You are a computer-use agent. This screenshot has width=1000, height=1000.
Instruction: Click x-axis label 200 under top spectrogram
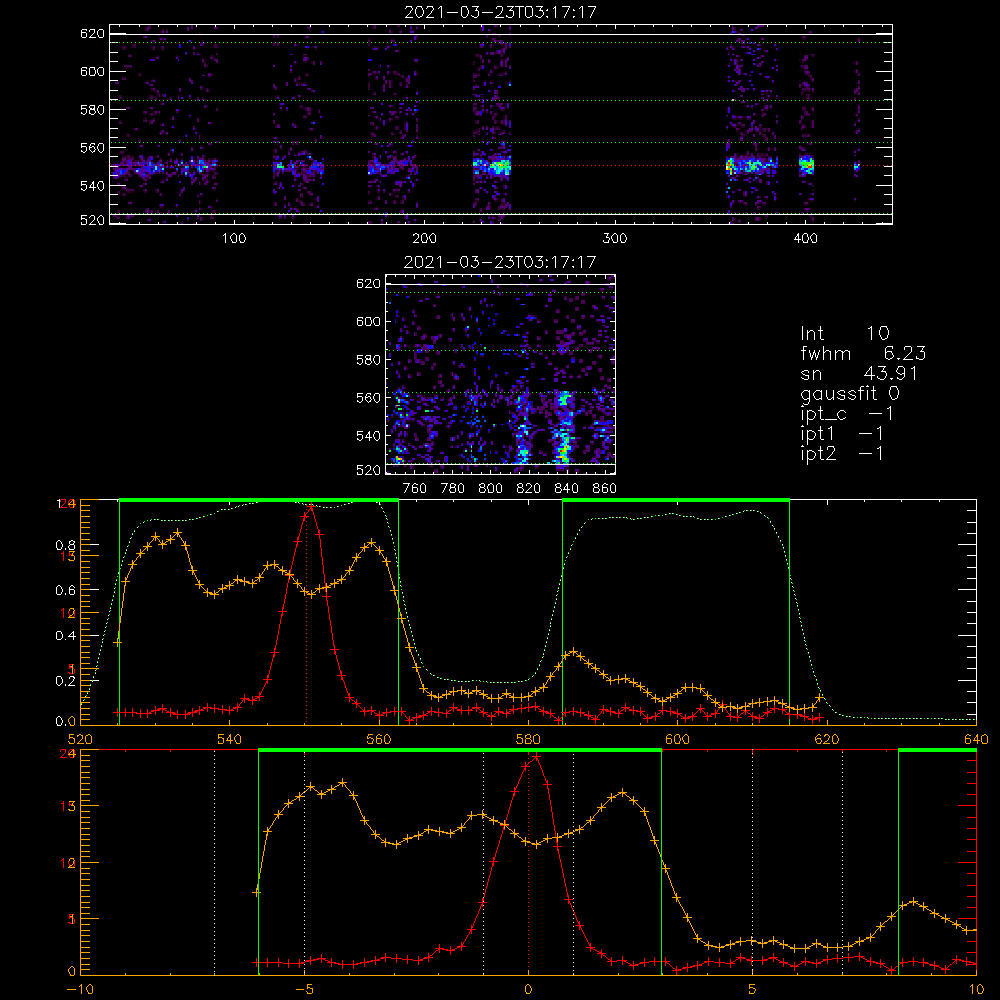[x=424, y=239]
